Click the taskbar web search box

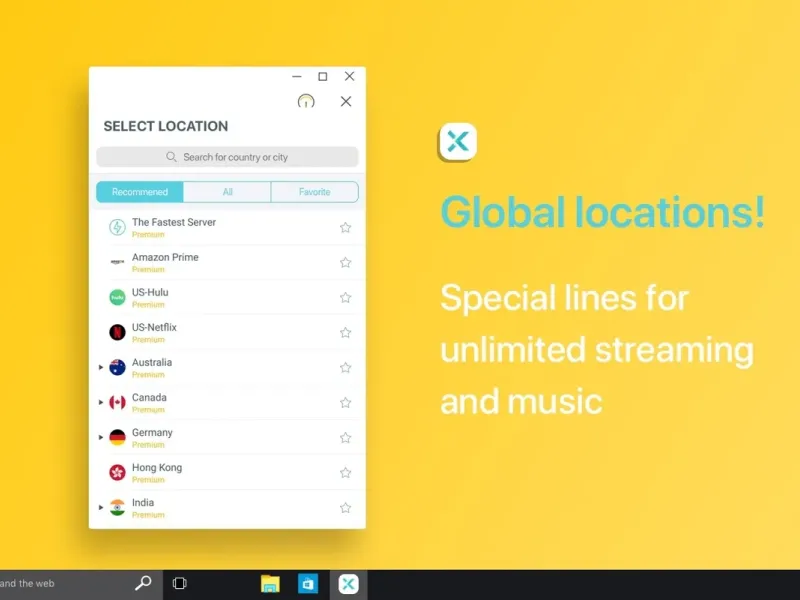pos(81,584)
